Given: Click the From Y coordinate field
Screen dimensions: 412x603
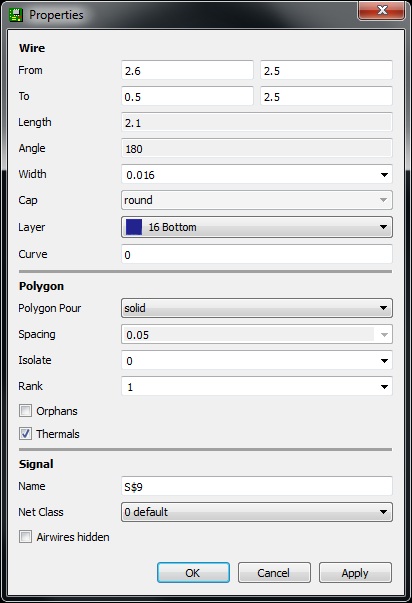Looking at the screenshot, I should coord(326,70).
